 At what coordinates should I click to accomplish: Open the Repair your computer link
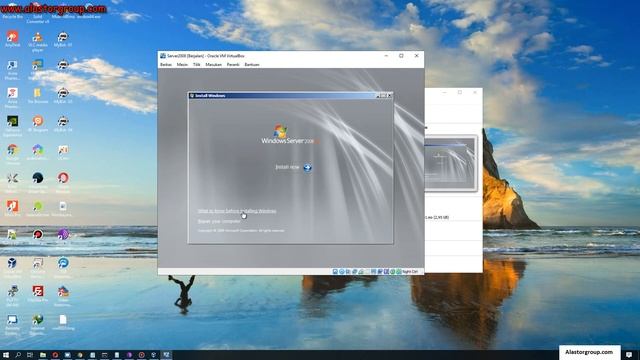[219, 221]
